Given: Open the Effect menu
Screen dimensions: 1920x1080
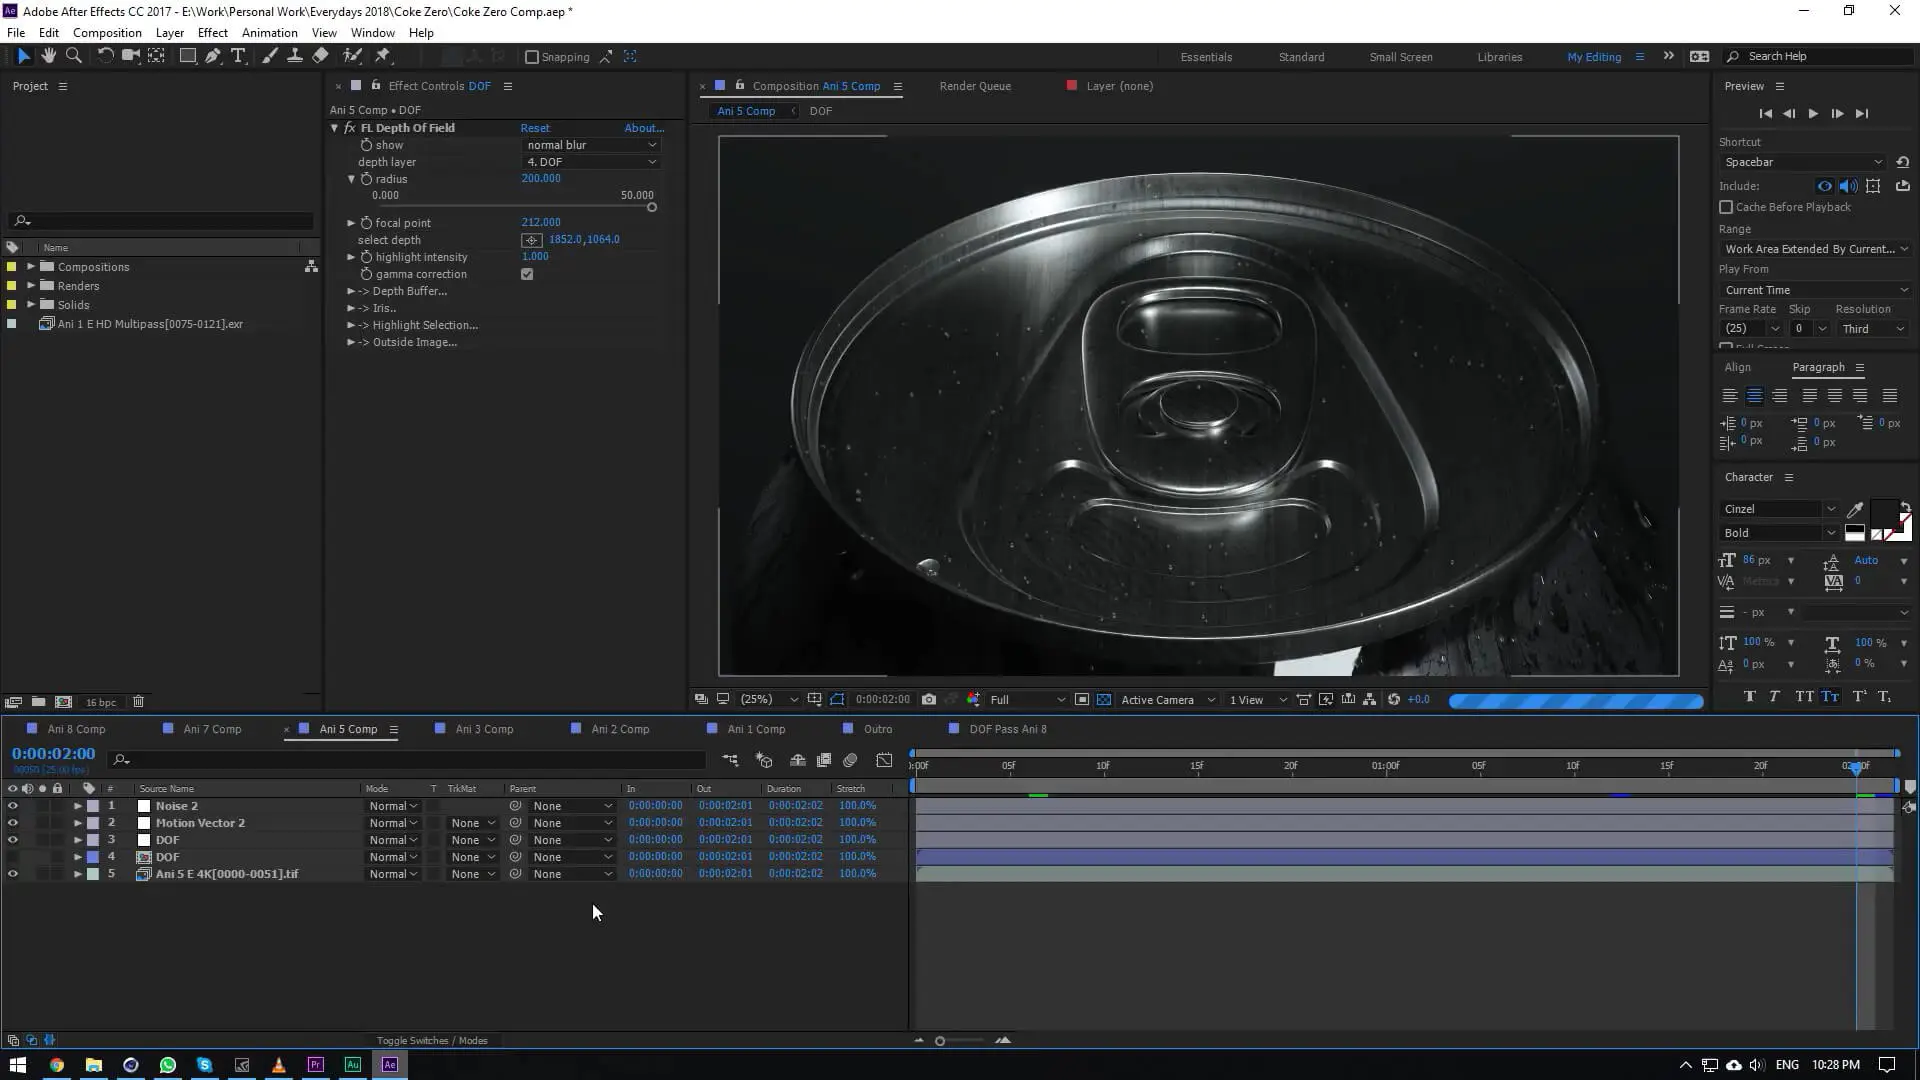Looking at the screenshot, I should 212,33.
